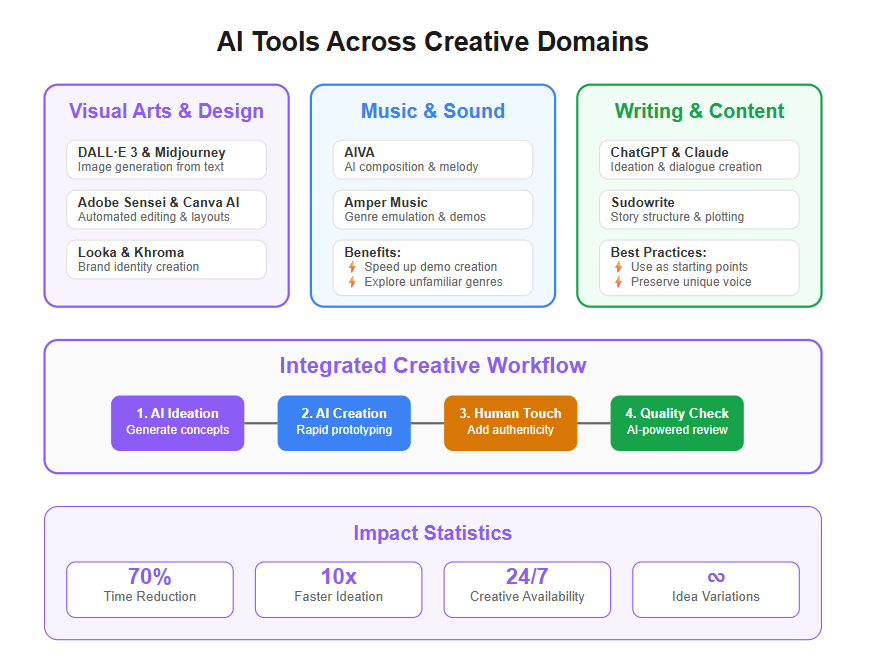Click the Integrated Creative Workflow heading
The height and width of the screenshot is (664, 869).
(x=433, y=366)
